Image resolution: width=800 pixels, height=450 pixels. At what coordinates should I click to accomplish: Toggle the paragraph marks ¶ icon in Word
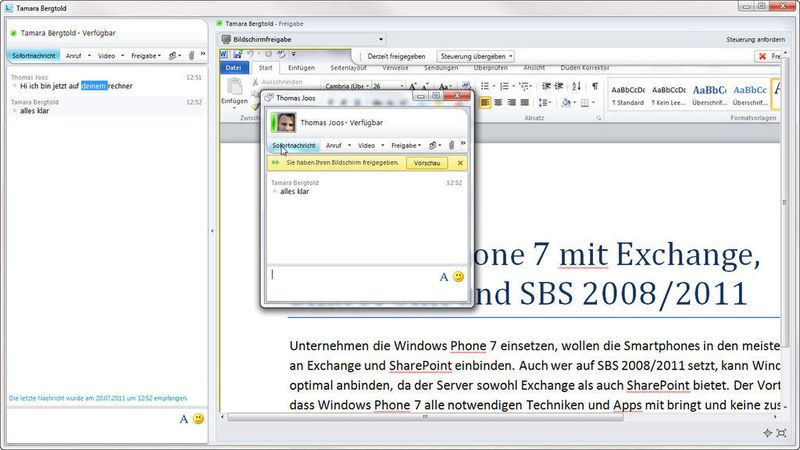tap(595, 86)
